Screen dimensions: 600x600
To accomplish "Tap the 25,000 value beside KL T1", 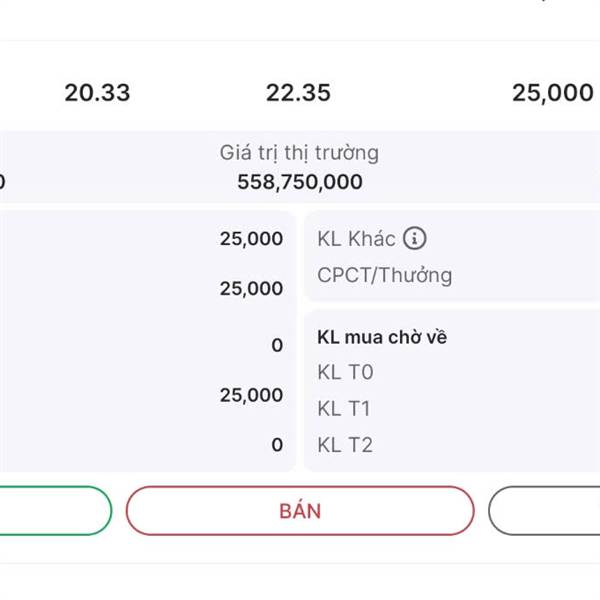I will [x=251, y=395].
